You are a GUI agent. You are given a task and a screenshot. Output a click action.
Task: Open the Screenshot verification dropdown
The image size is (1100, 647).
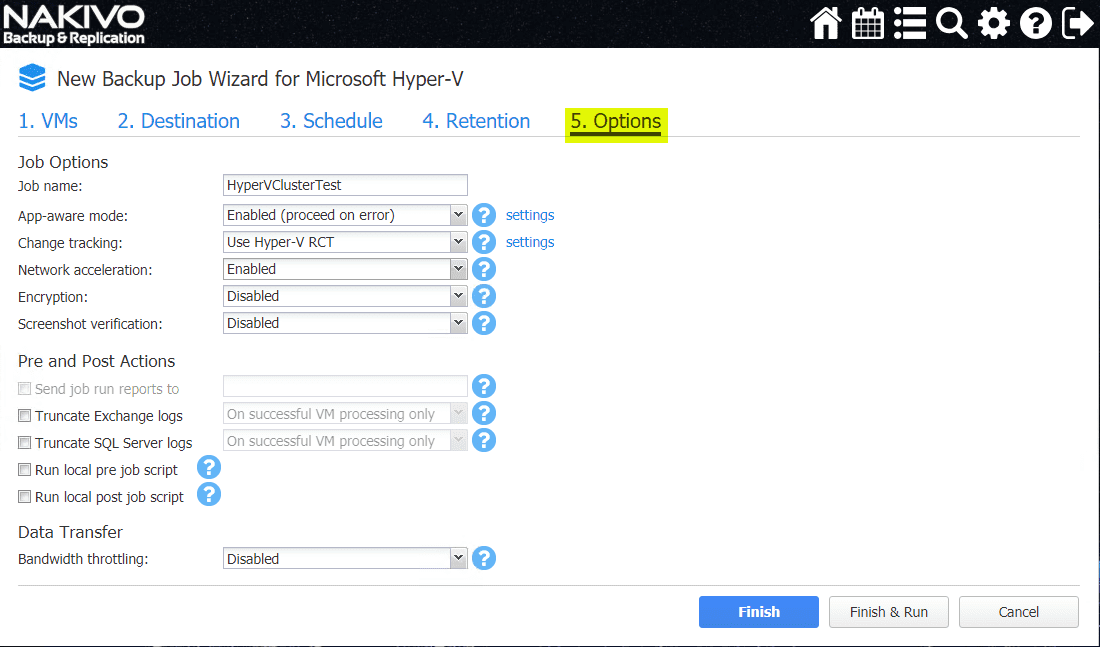(x=345, y=323)
